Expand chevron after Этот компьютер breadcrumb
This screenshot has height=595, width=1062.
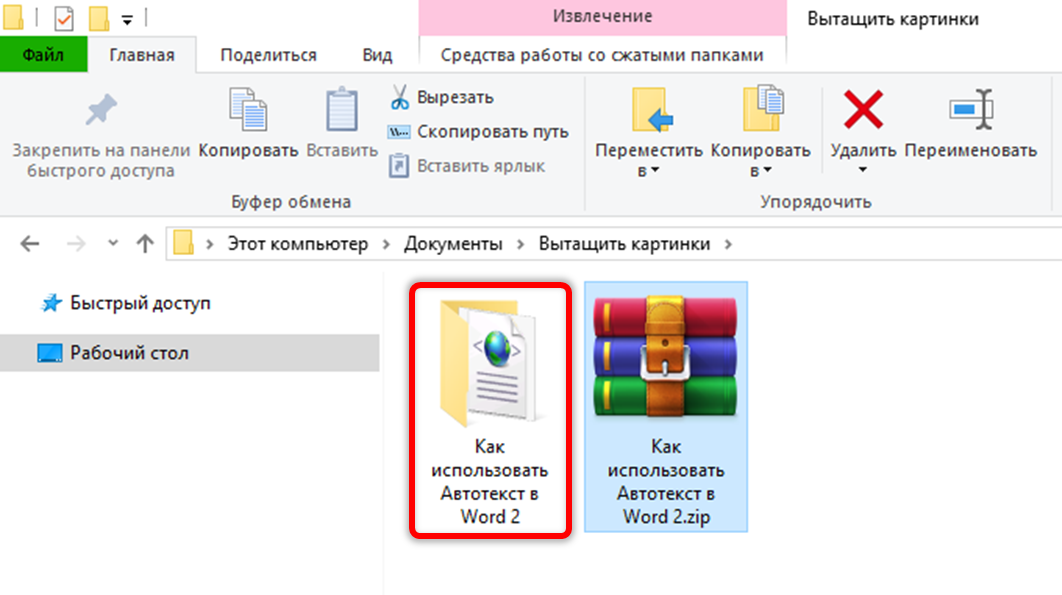click(x=386, y=244)
